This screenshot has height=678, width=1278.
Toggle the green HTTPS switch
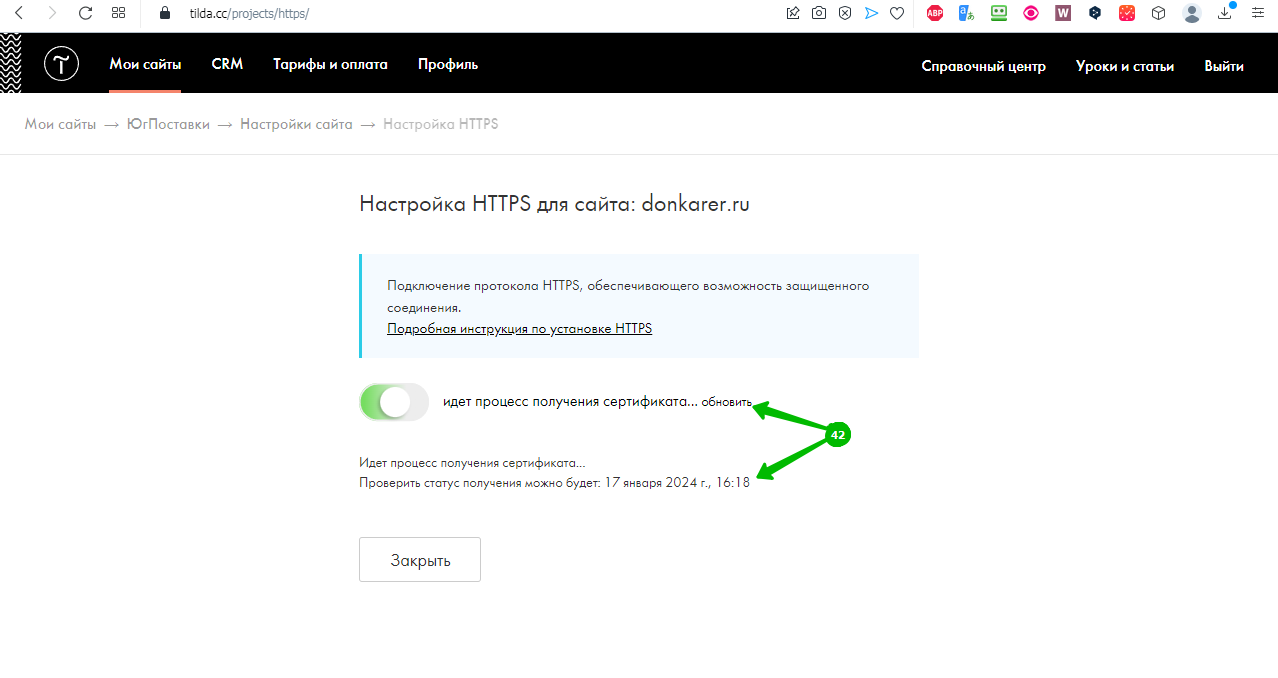click(x=394, y=402)
